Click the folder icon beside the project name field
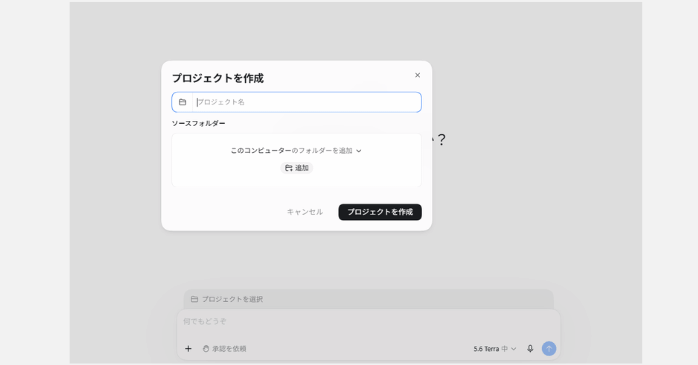698x365 pixels. [183, 102]
